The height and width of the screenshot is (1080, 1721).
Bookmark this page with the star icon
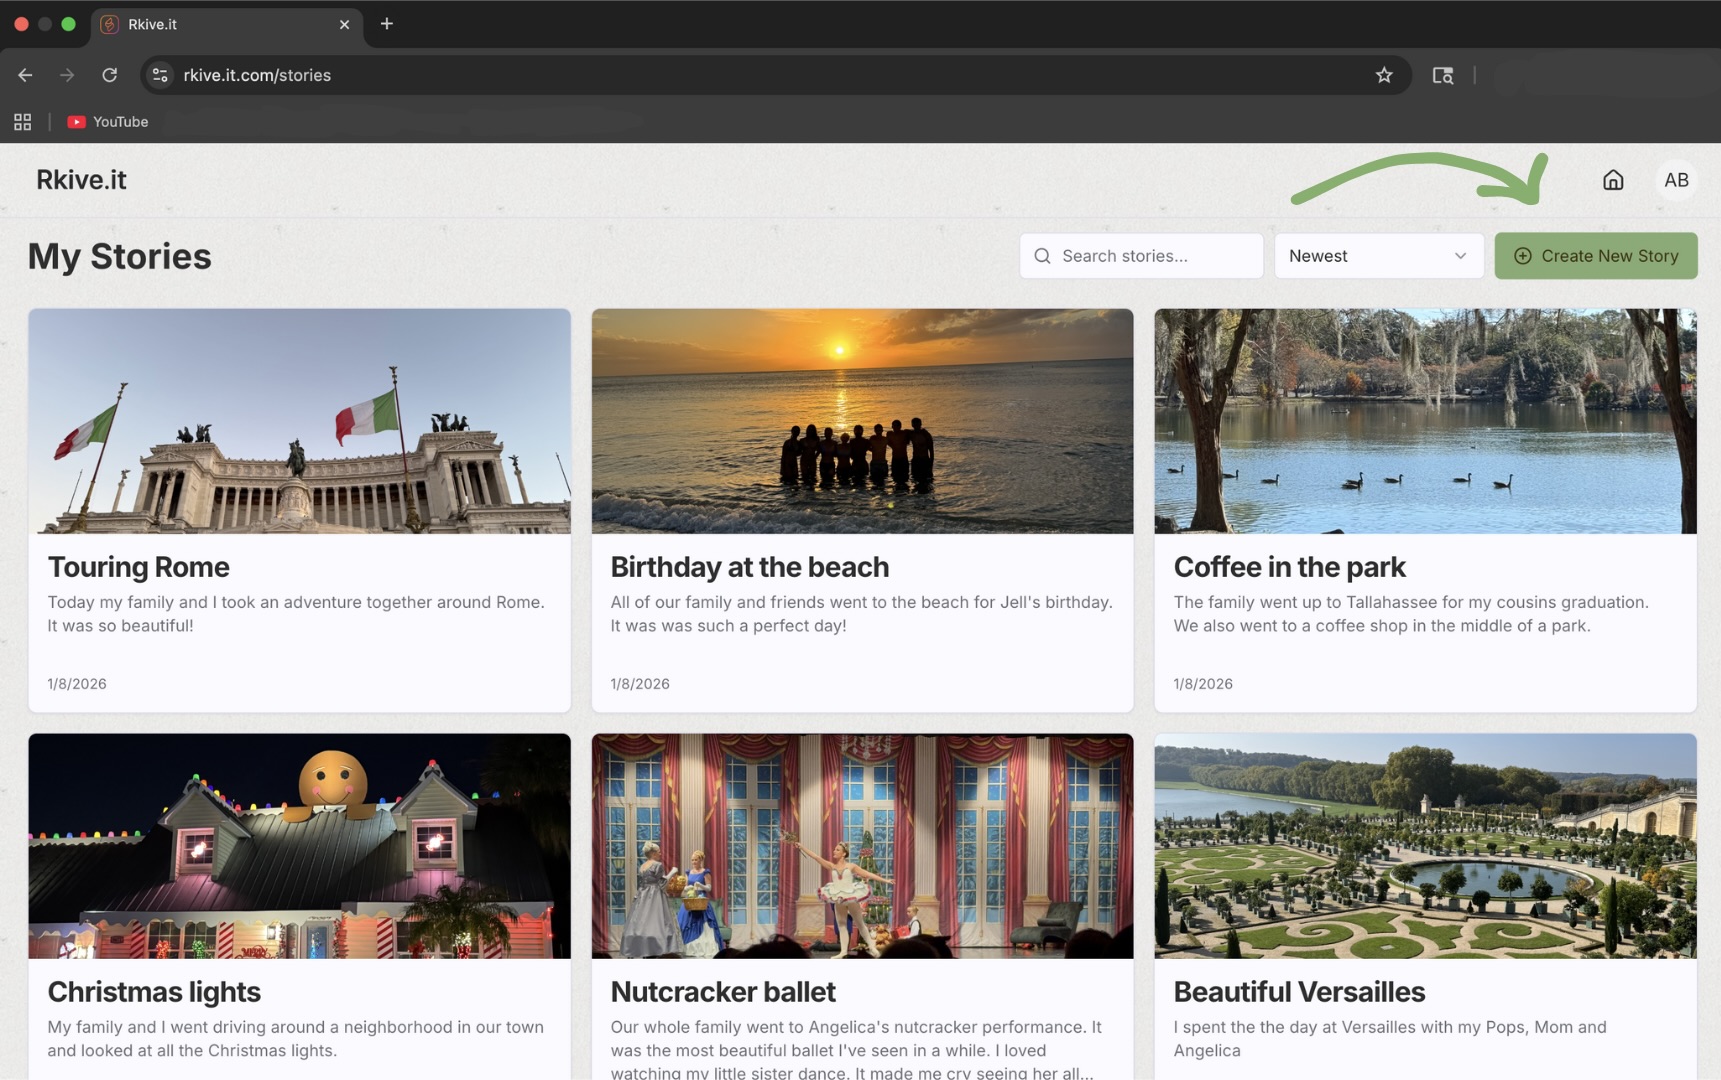1384,75
